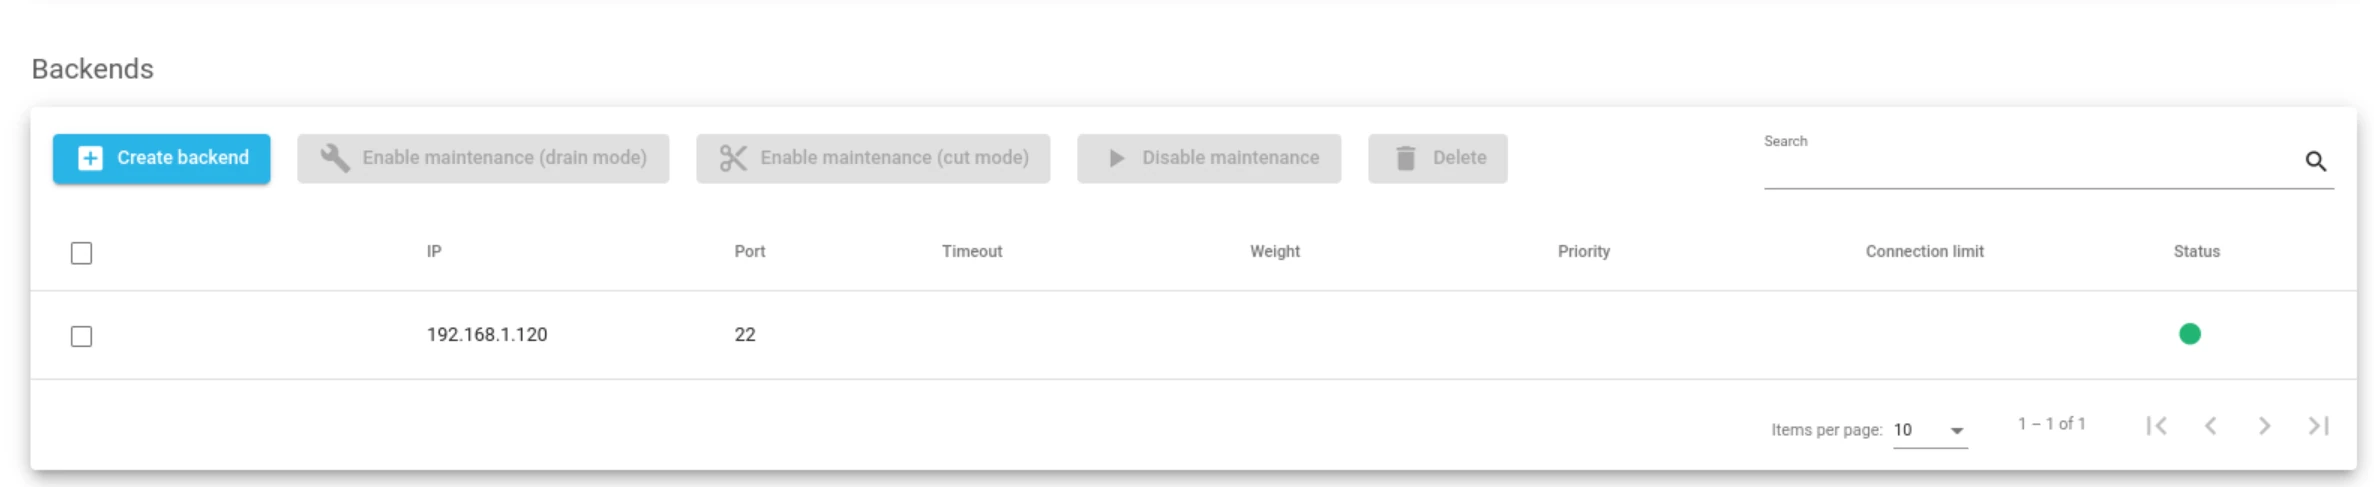Select the 192.168.1.120 IP cell
This screenshot has height=487, width=2374.
pyautogui.click(x=487, y=335)
